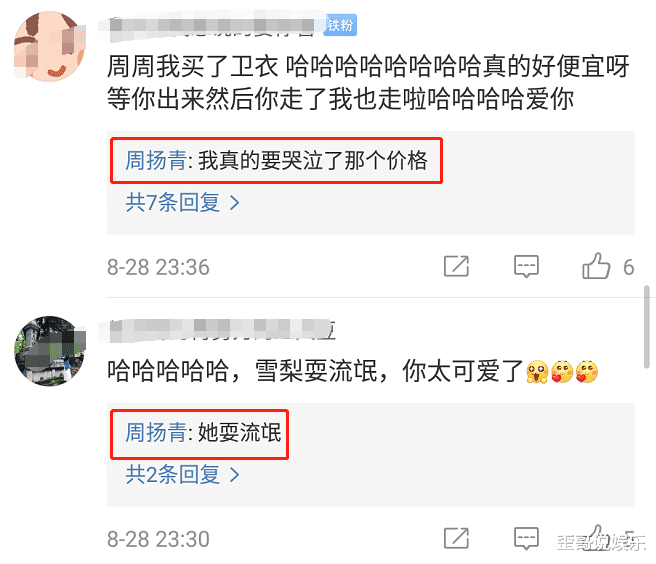The height and width of the screenshot is (564, 656).
Task: Forward the 23:30 comment using share icon
Action: point(456,538)
